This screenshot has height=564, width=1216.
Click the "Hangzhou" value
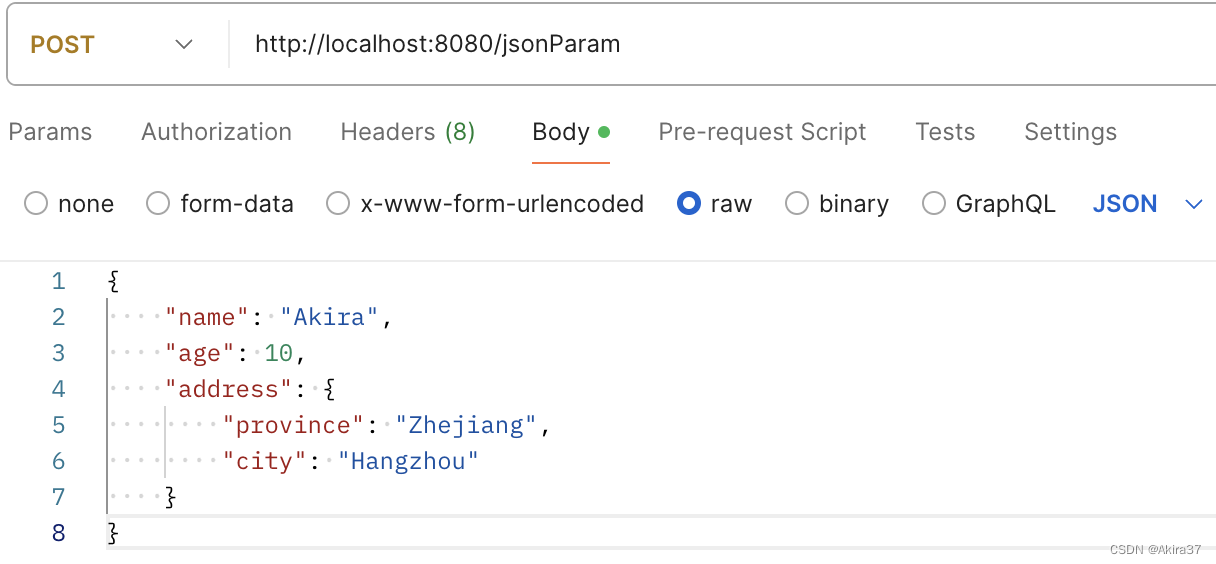tap(409, 461)
